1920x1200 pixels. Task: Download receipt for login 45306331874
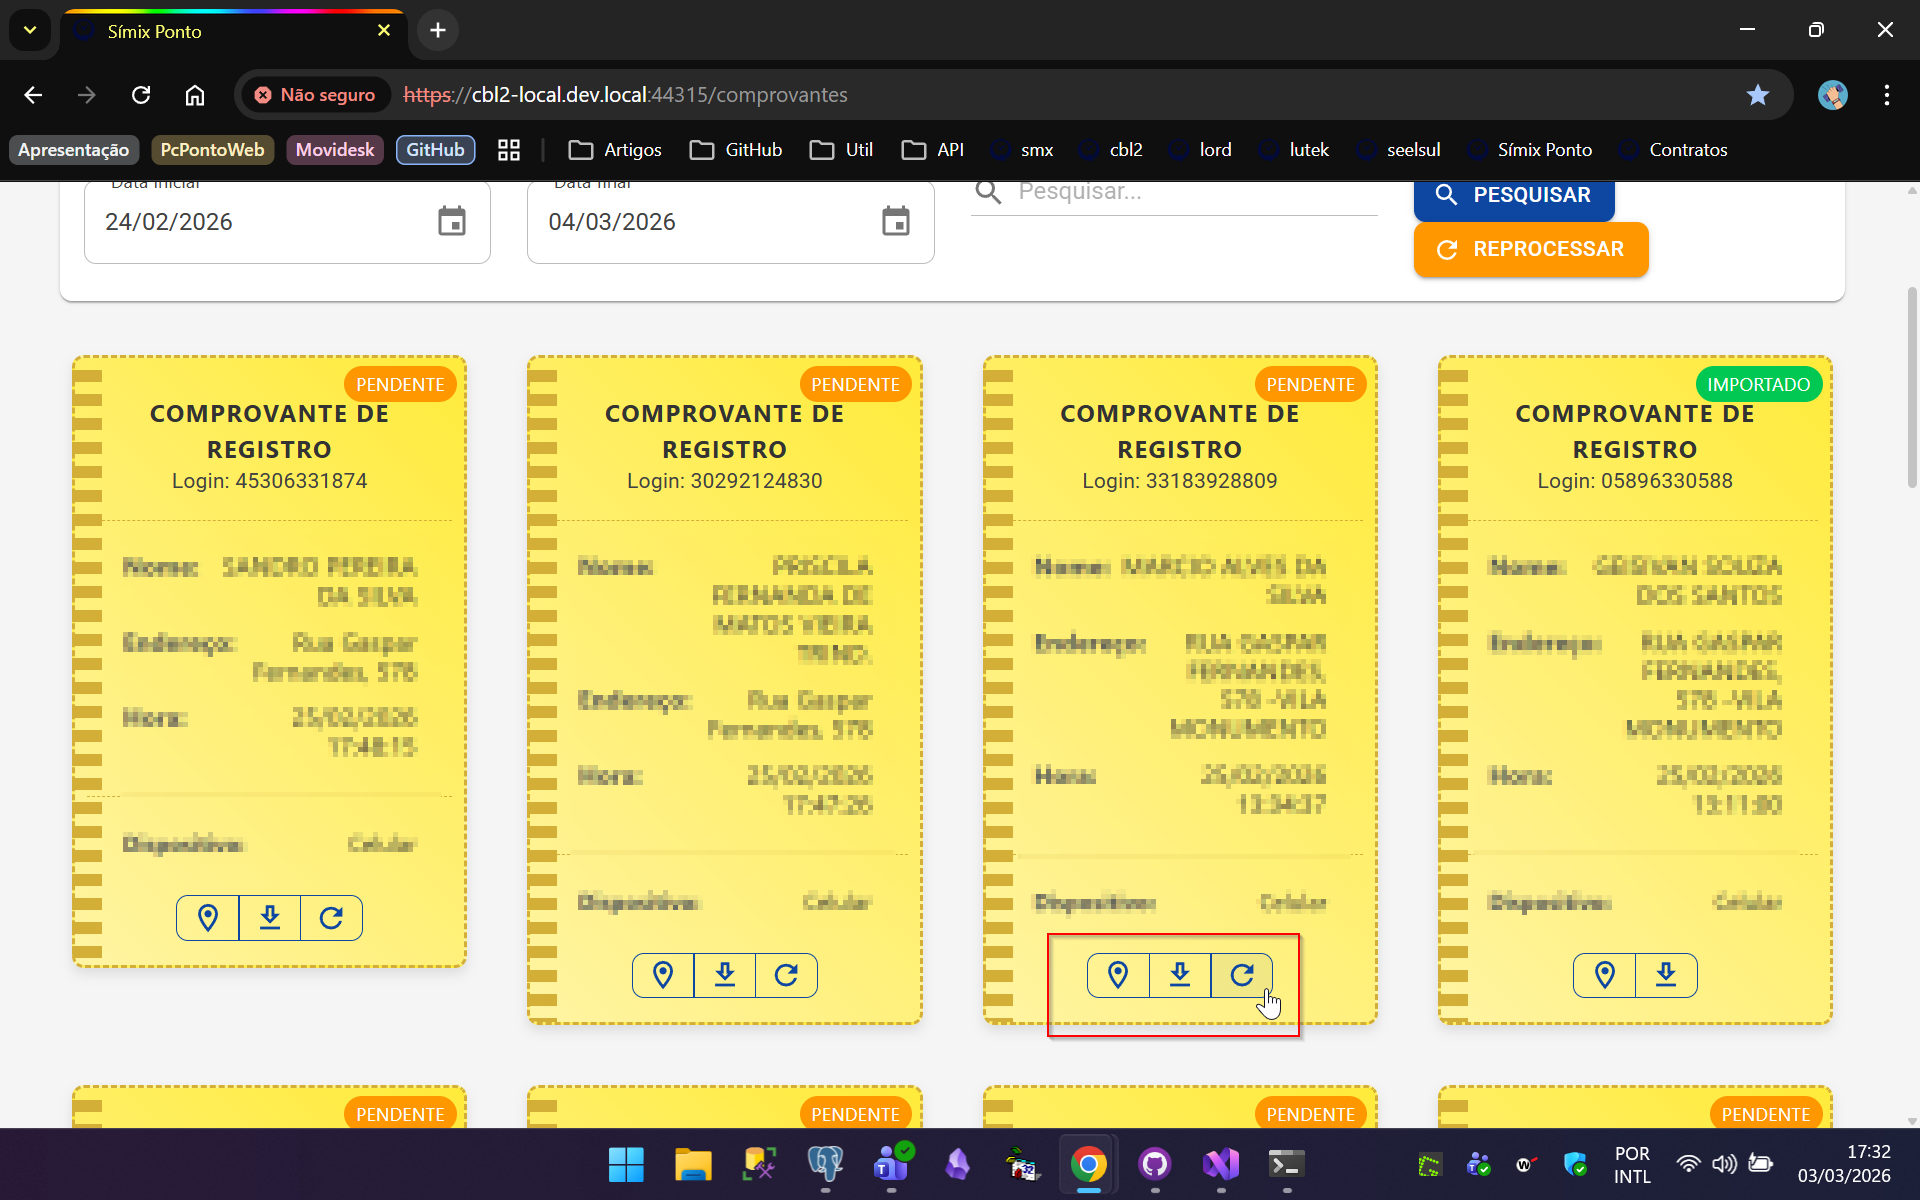[270, 918]
